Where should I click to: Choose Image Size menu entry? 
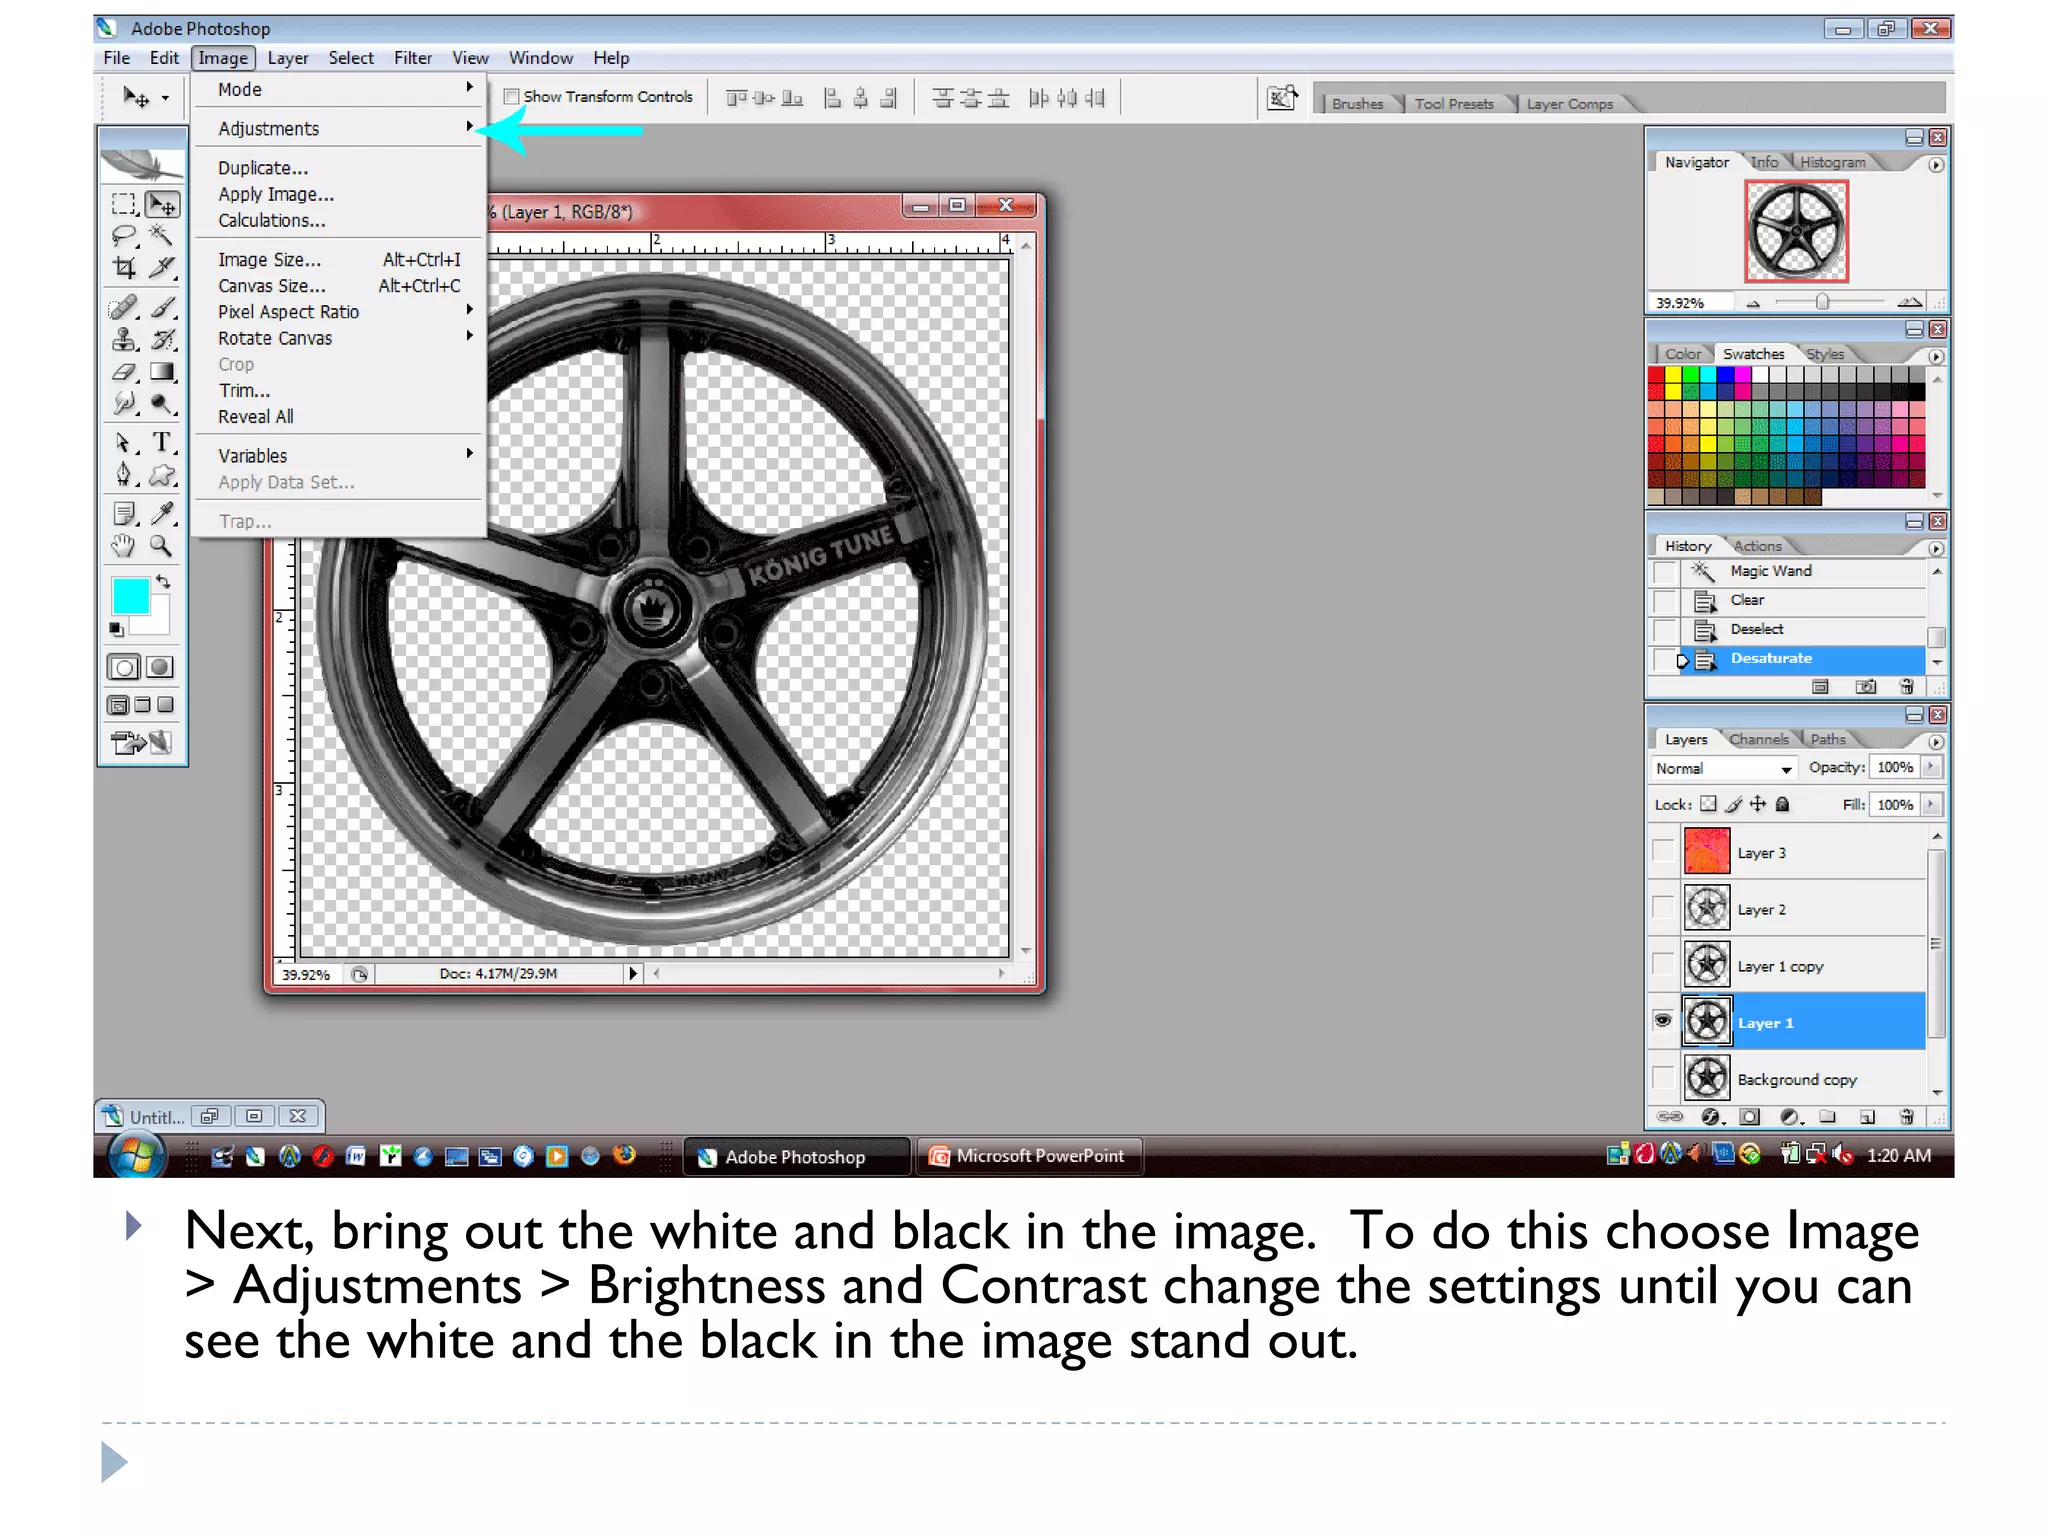click(340, 259)
